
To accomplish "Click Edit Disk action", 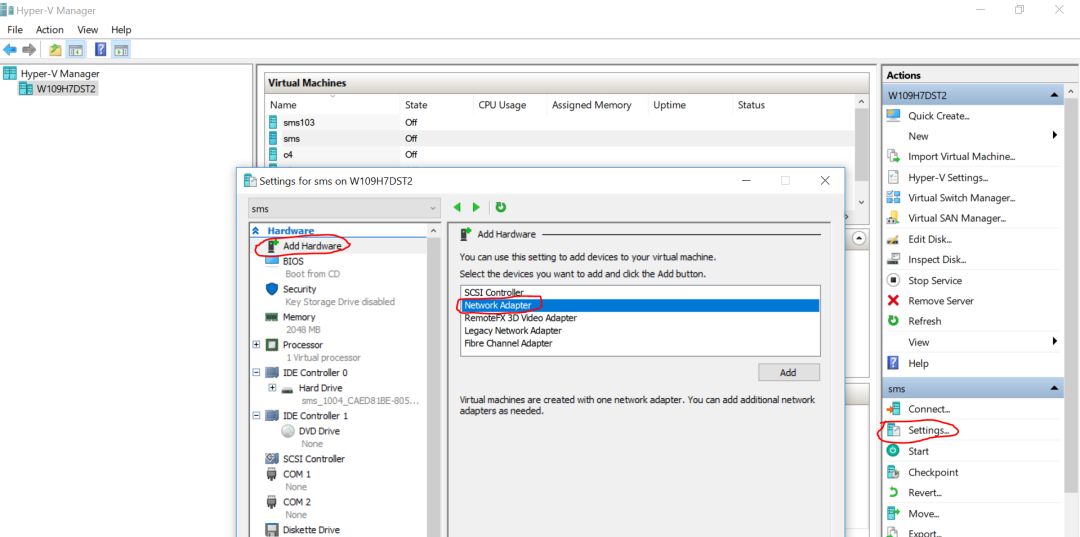I will point(930,239).
